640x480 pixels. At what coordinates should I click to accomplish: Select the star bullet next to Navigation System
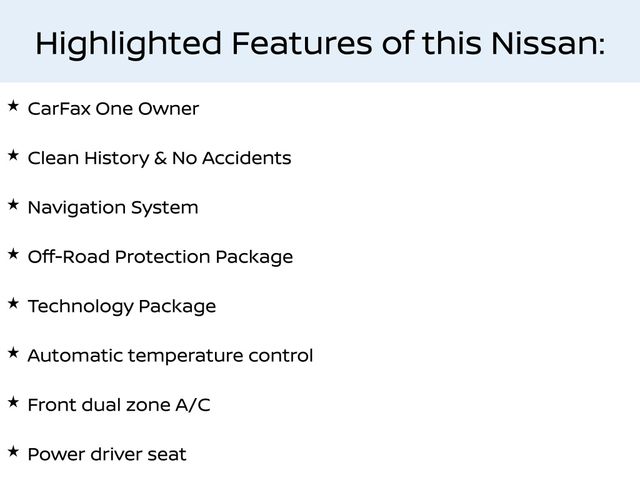[12, 204]
